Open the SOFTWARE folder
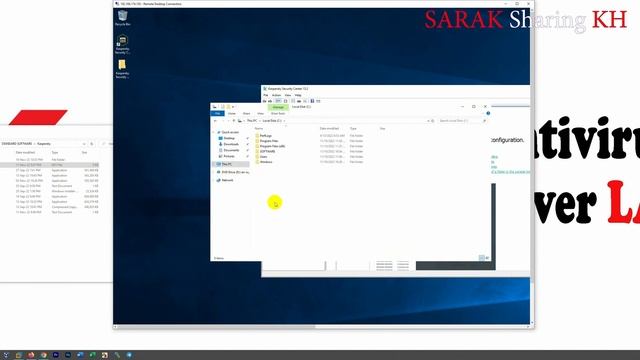 coord(265,151)
